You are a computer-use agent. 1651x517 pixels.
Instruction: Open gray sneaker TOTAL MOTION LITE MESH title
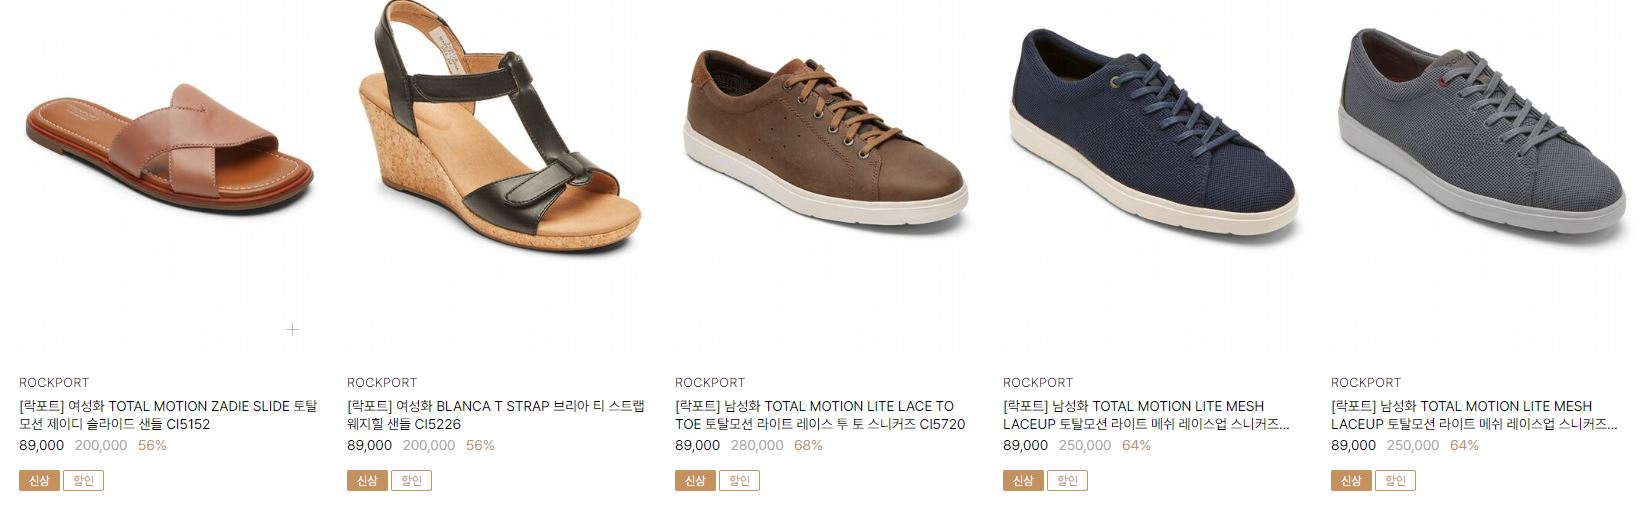(x=1474, y=415)
